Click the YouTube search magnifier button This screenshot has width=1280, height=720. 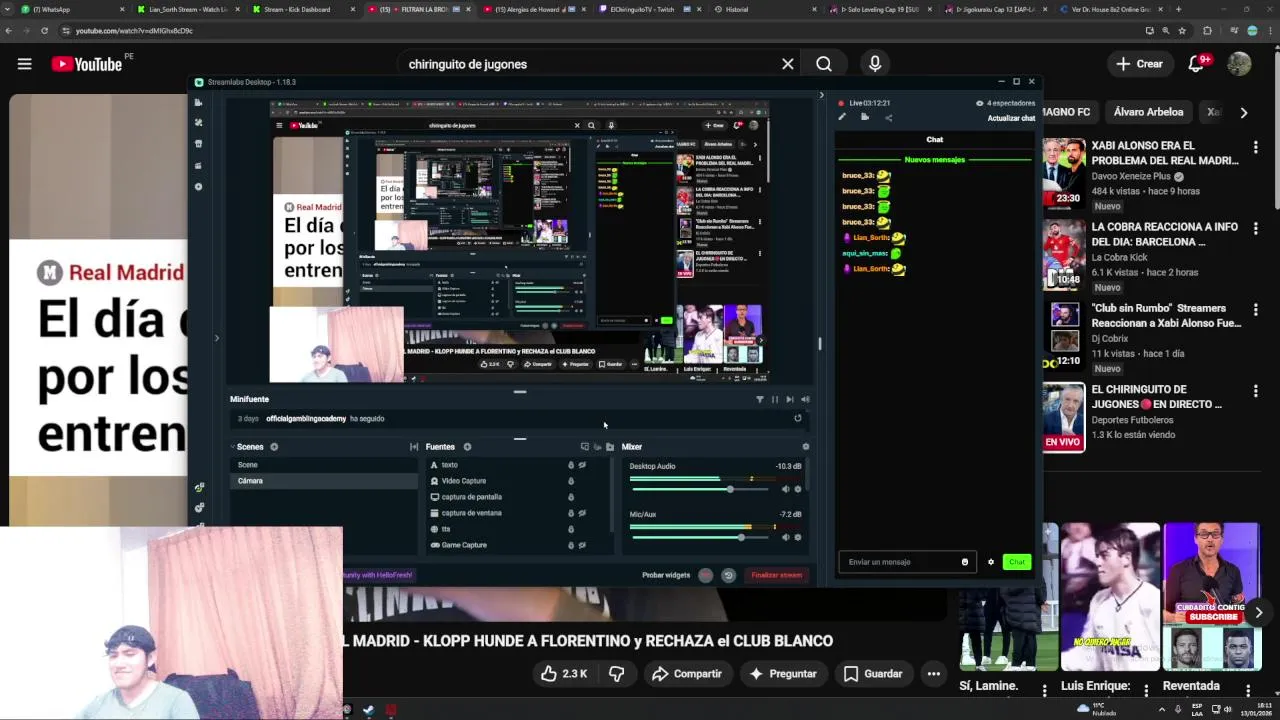(x=824, y=64)
